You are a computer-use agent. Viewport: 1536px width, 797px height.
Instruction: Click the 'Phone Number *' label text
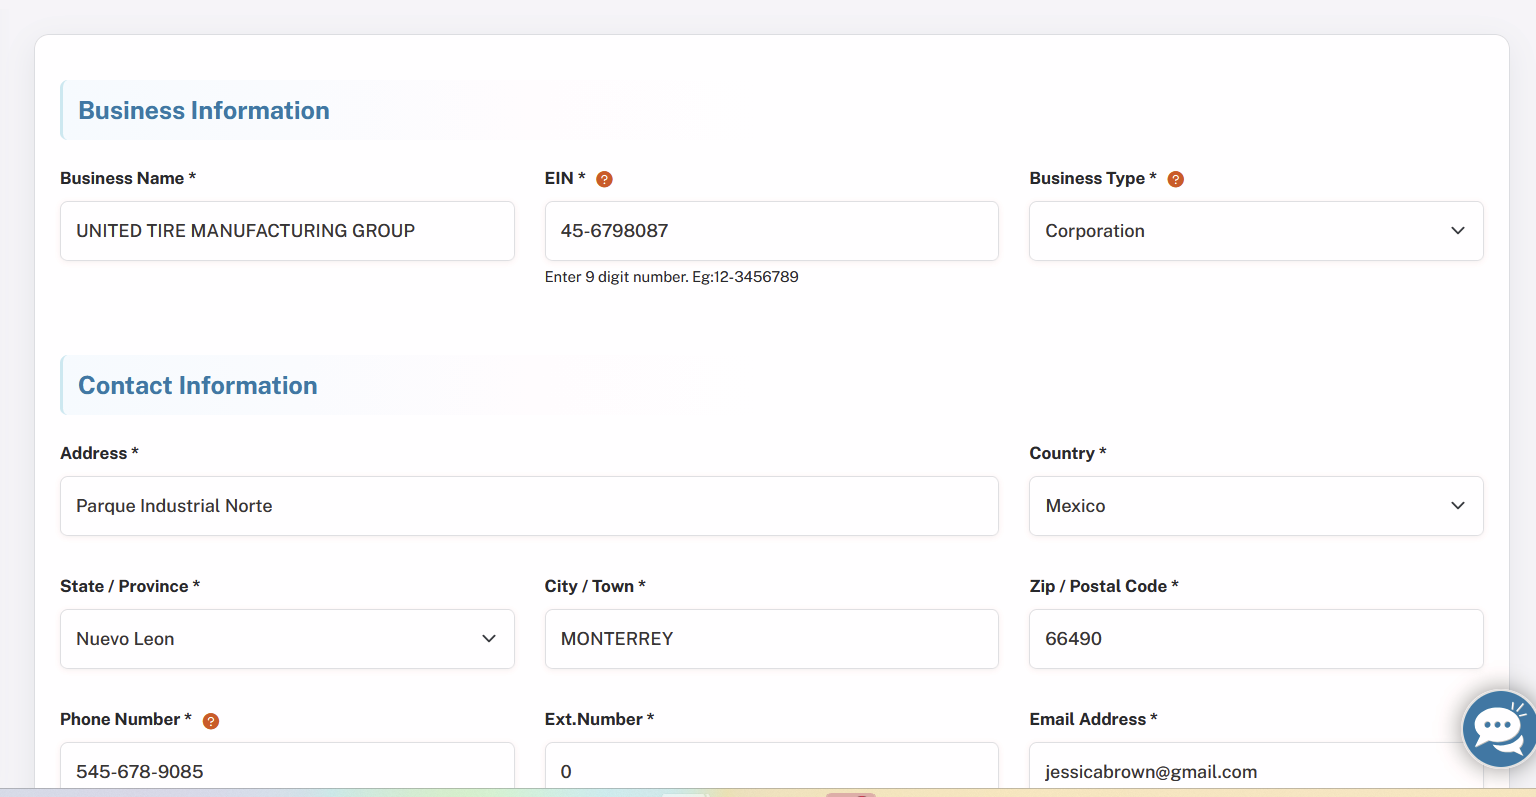[126, 719]
